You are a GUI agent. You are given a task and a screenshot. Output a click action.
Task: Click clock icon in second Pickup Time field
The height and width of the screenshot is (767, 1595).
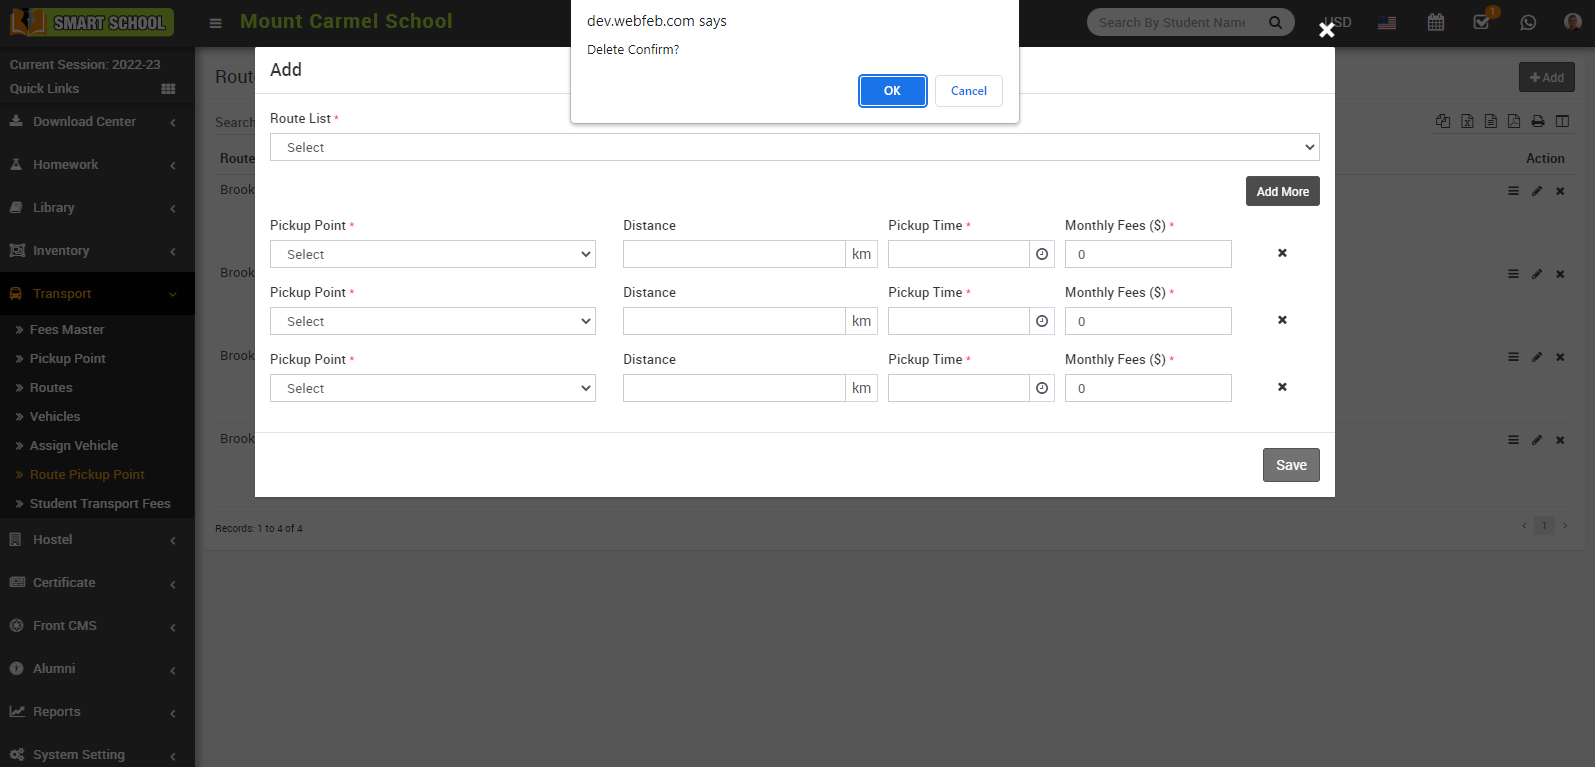coord(1042,321)
